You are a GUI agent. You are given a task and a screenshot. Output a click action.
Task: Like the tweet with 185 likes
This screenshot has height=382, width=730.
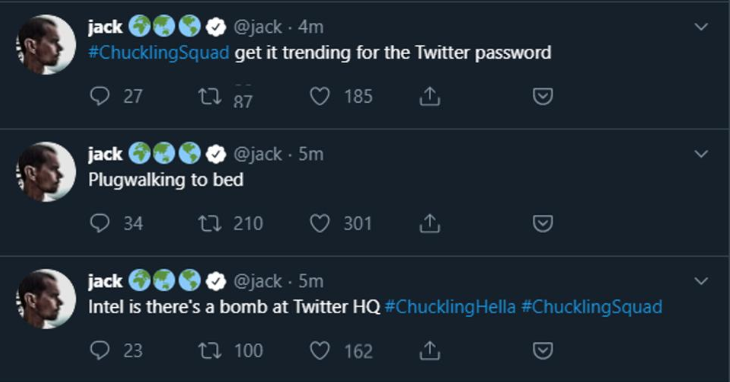coord(320,96)
